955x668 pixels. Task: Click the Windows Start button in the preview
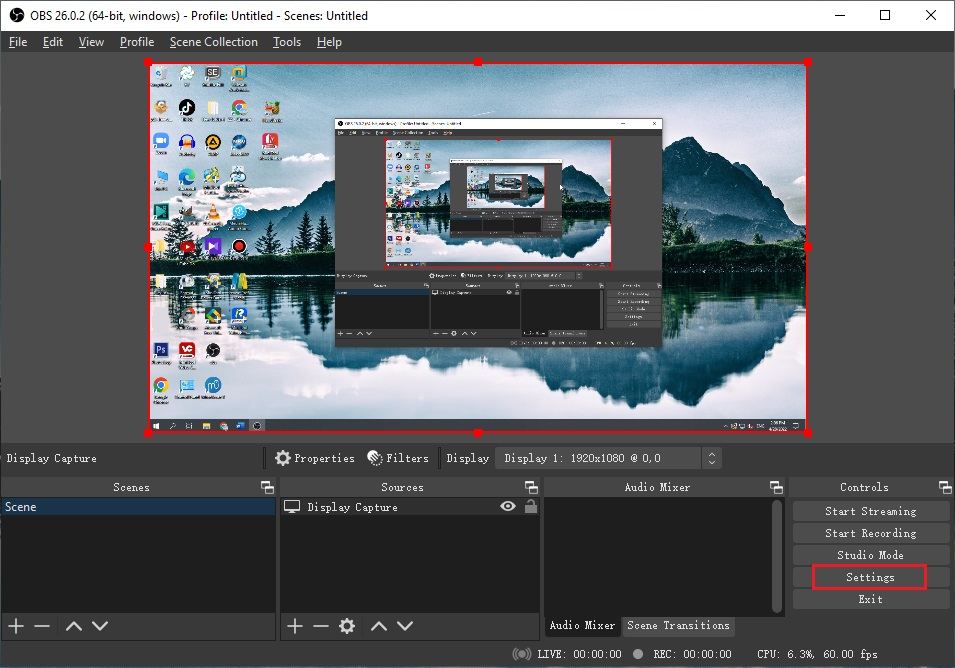point(157,426)
